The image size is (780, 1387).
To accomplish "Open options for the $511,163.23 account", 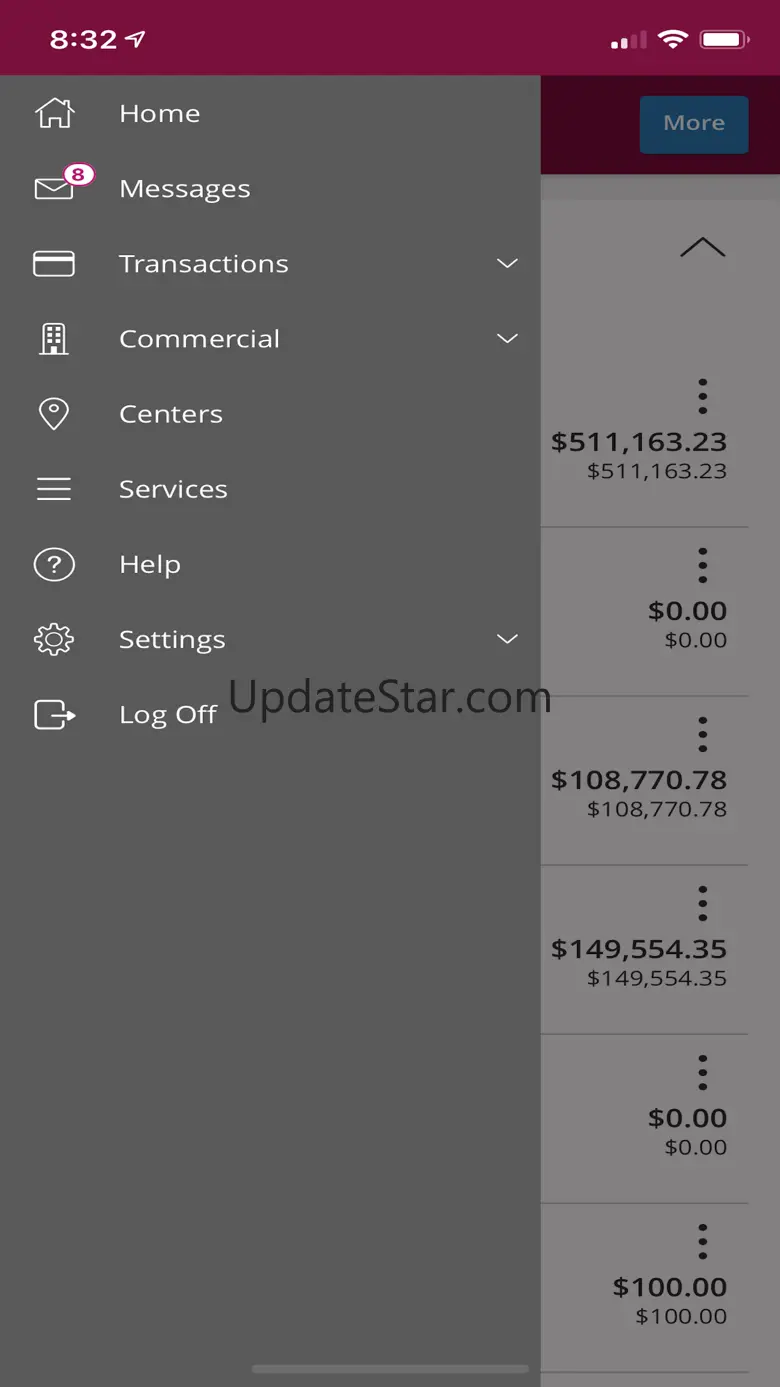I will pos(703,397).
